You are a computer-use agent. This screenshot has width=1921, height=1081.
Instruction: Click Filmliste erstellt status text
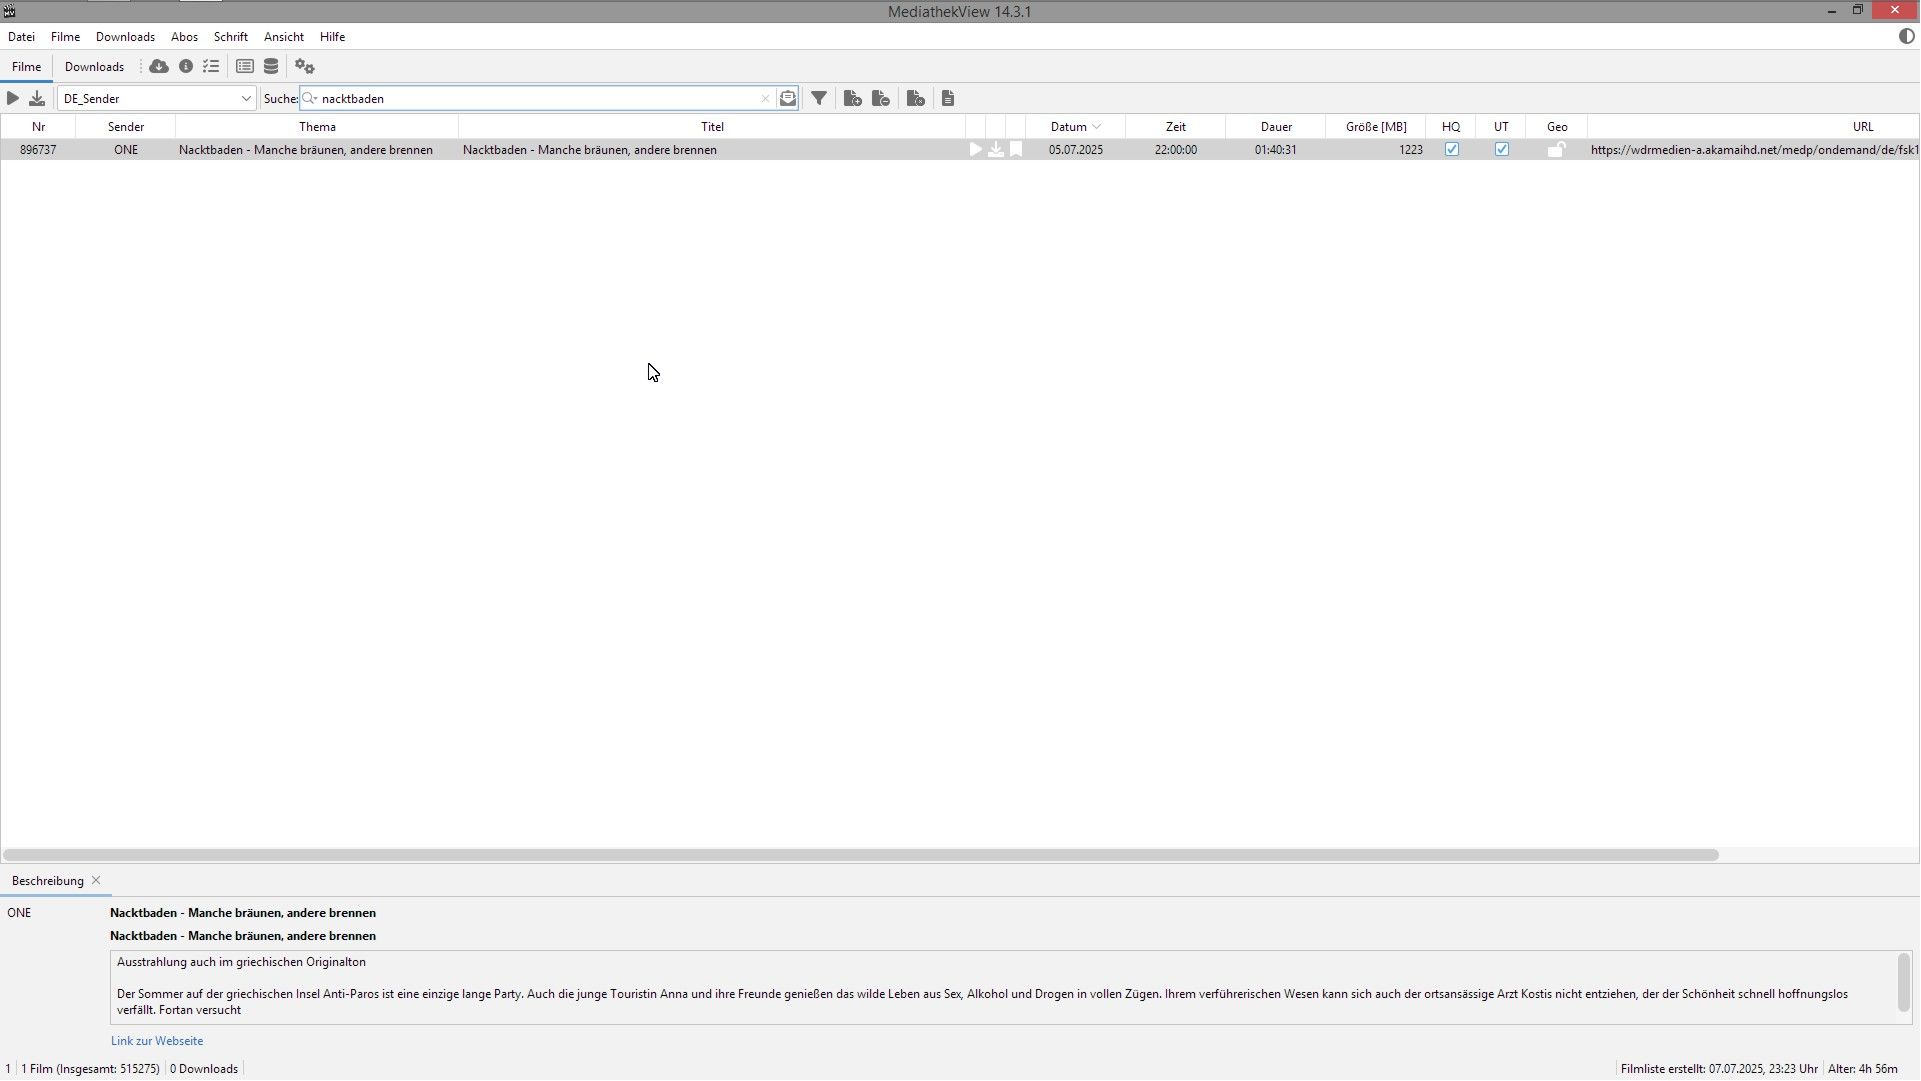tap(1719, 1069)
